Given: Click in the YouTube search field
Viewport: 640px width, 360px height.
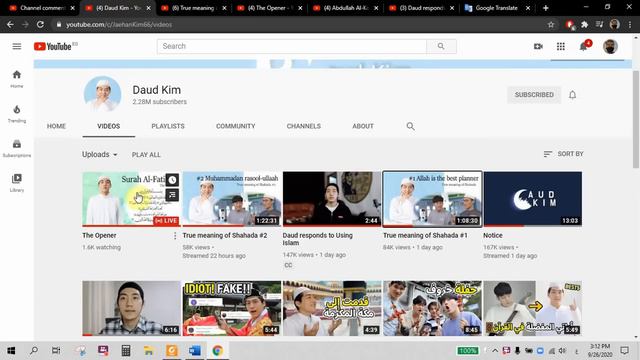Looking at the screenshot, I should (x=291, y=46).
